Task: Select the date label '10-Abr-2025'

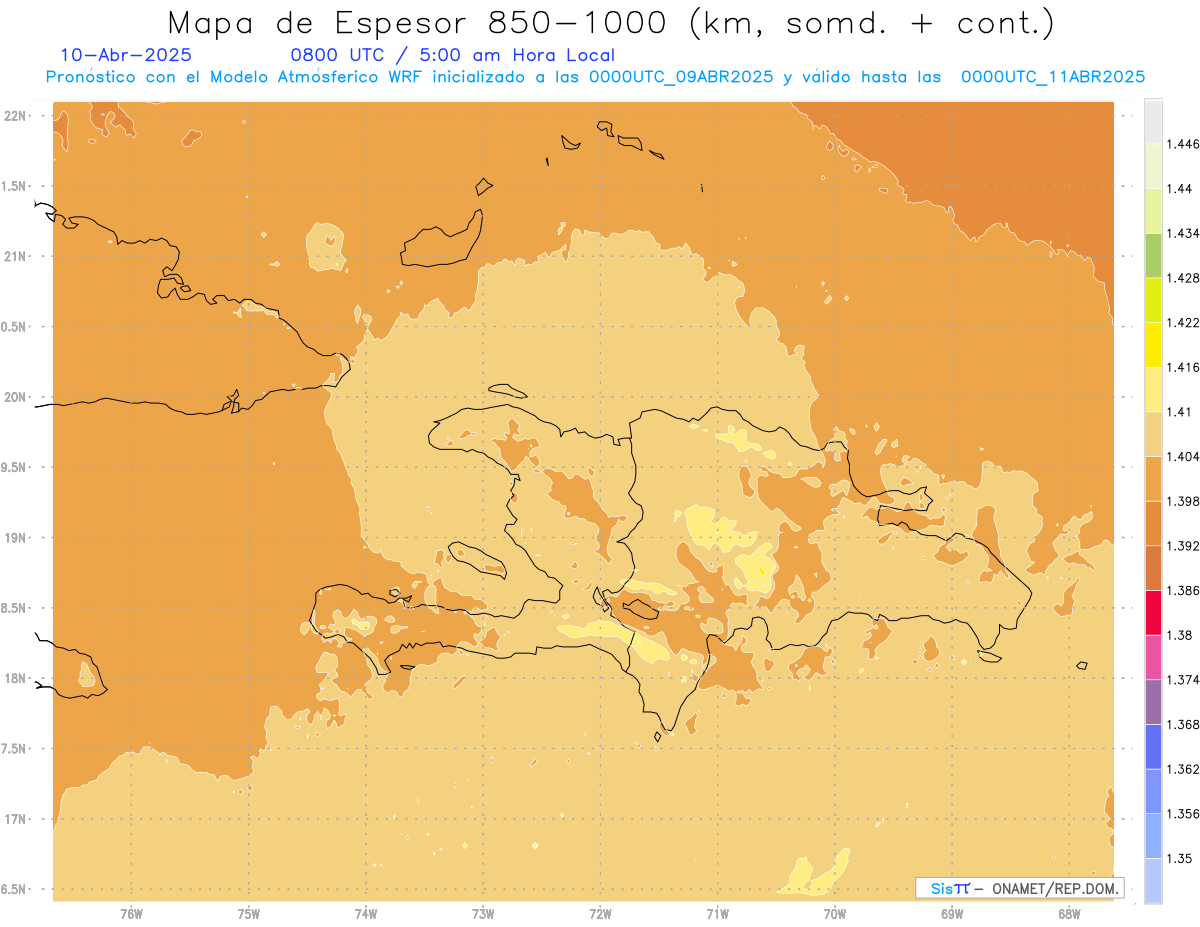Action: coord(126,55)
